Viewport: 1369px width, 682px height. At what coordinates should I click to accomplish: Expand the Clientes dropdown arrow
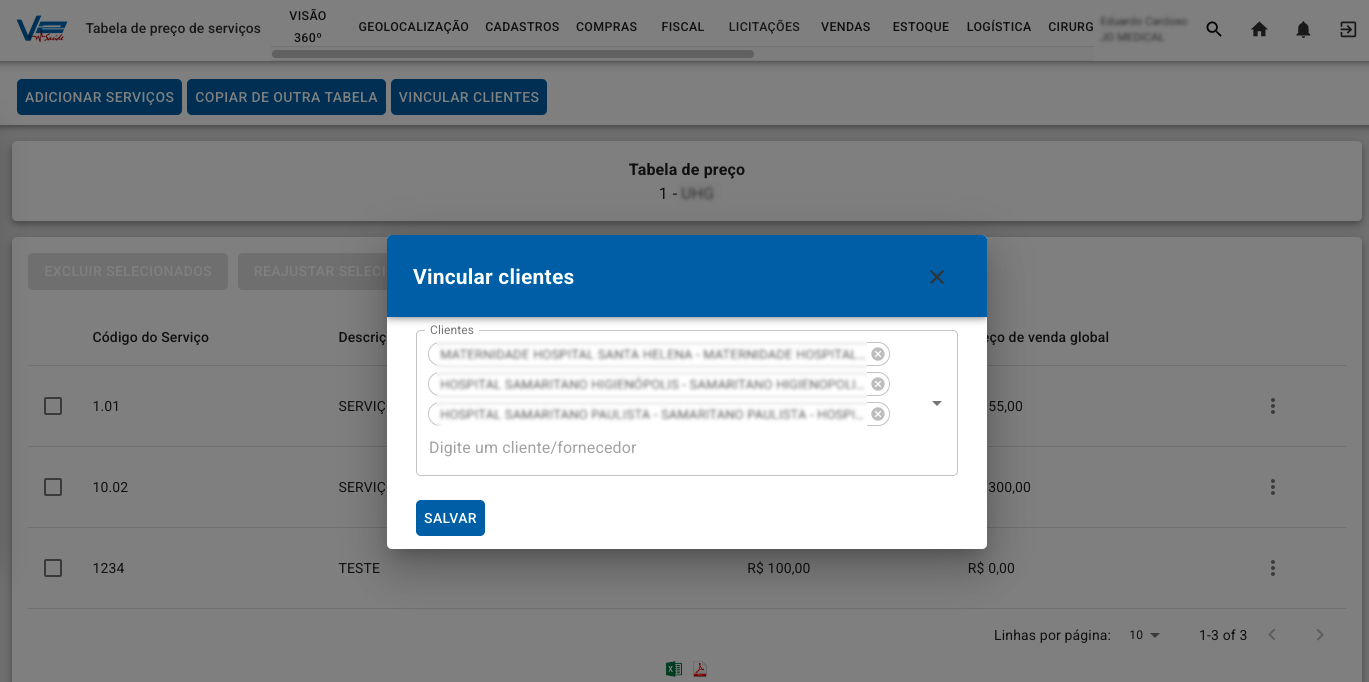coord(937,403)
